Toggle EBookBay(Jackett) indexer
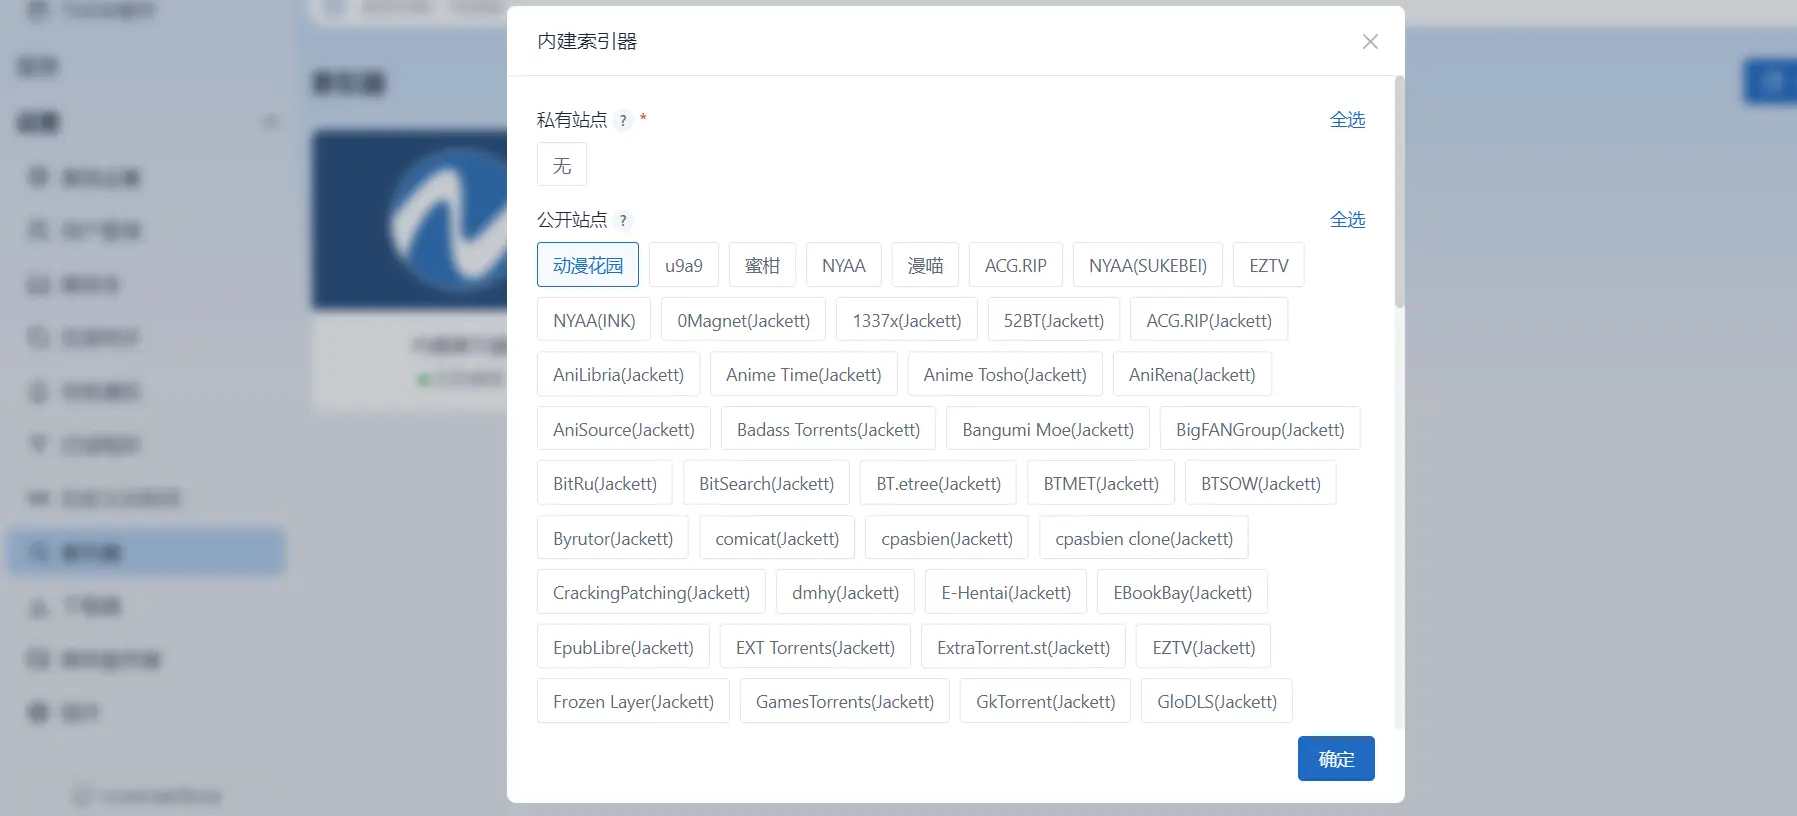This screenshot has height=816, width=1797. tap(1183, 592)
